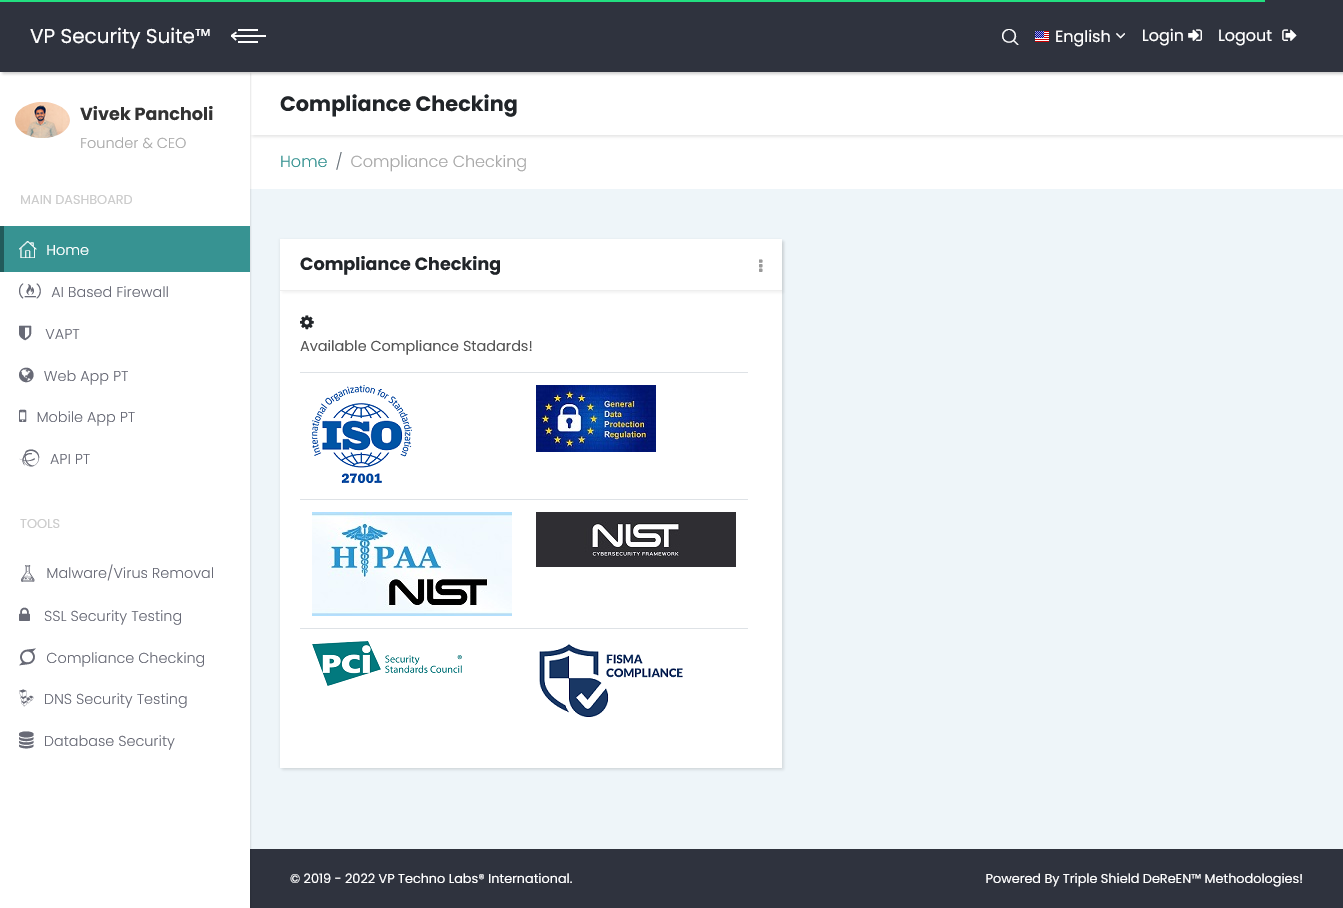Select the FISMA Compliance logo
The height and width of the screenshot is (908, 1343).
click(x=611, y=680)
